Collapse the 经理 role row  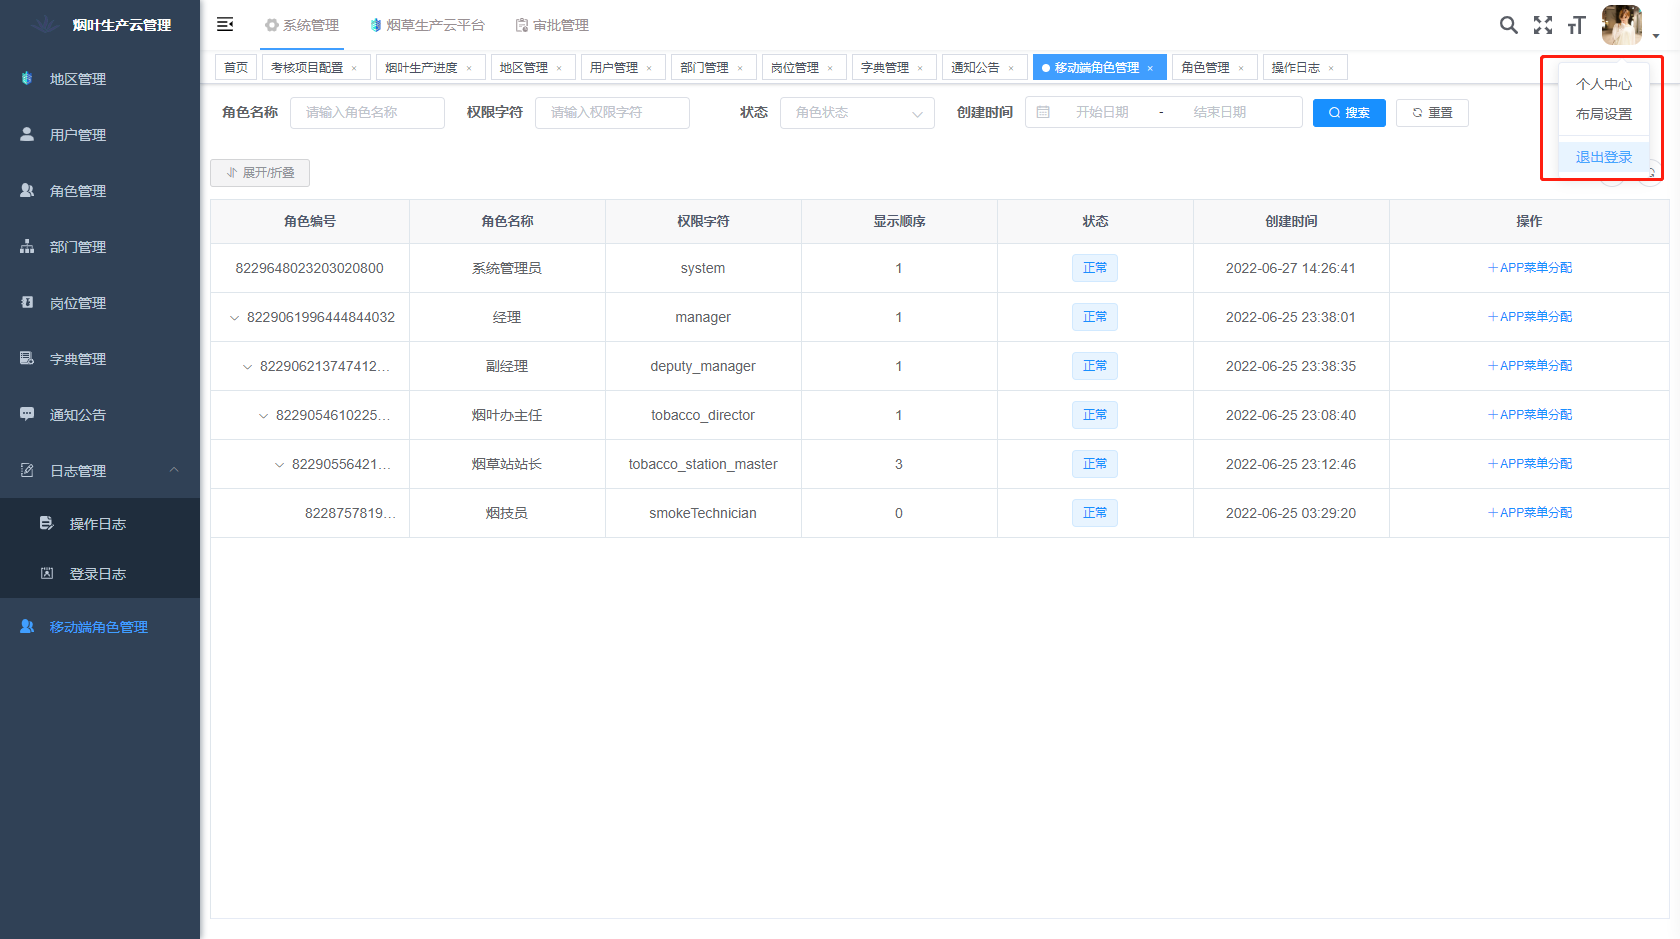coord(235,318)
